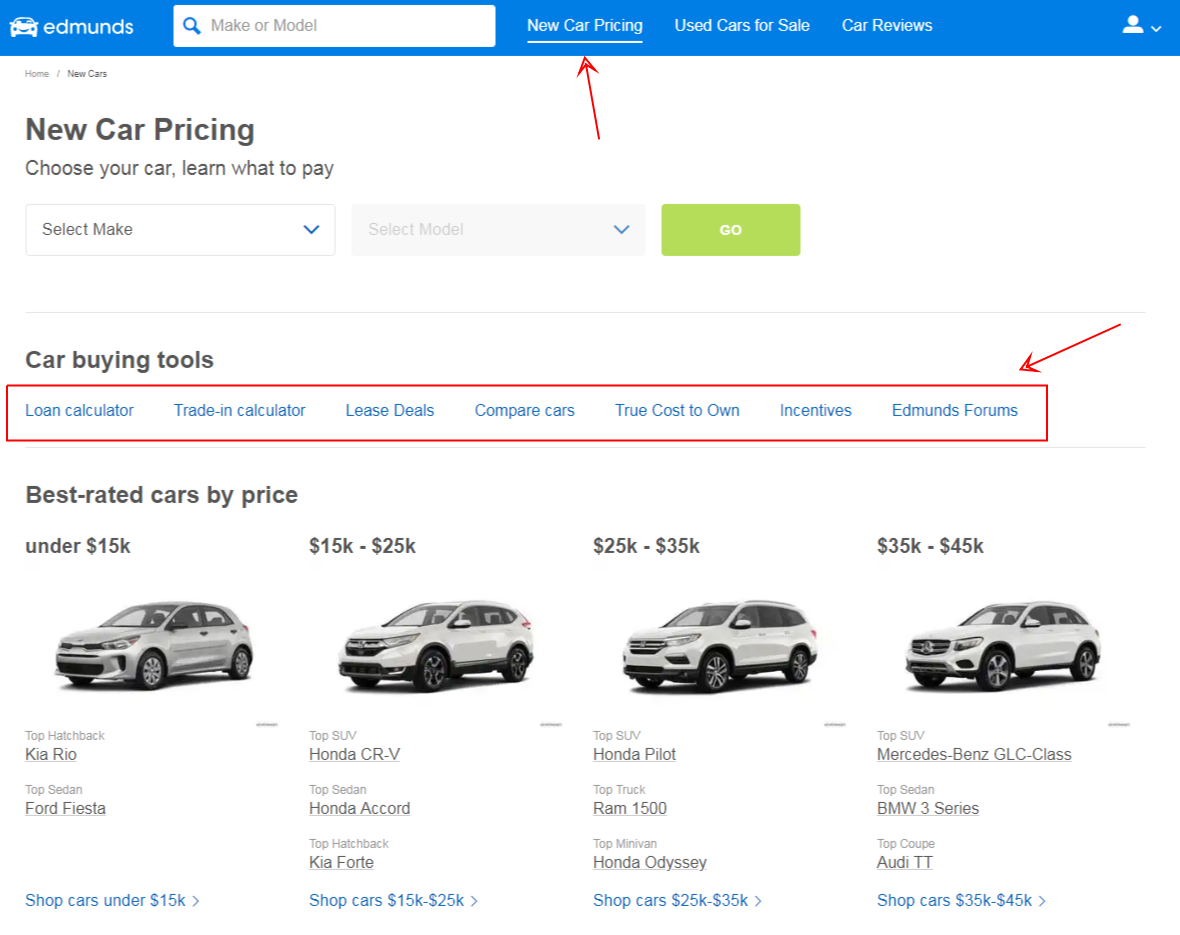Open the Honda Odyssey link
The image size is (1180, 935).
(650, 863)
